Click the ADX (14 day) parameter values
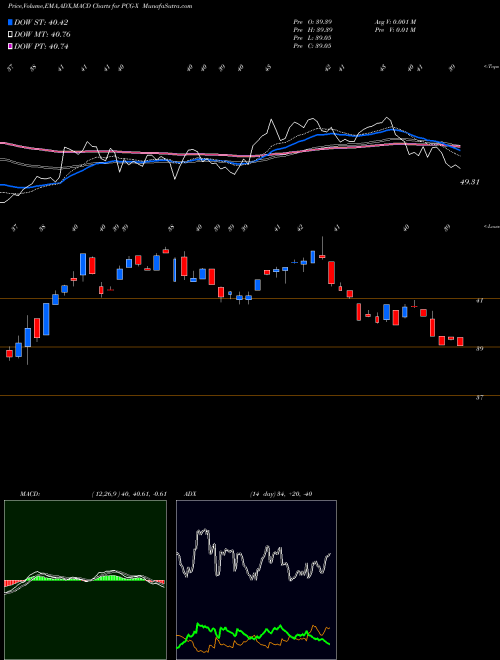The width and height of the screenshot is (500, 660). pyautogui.click(x=280, y=494)
